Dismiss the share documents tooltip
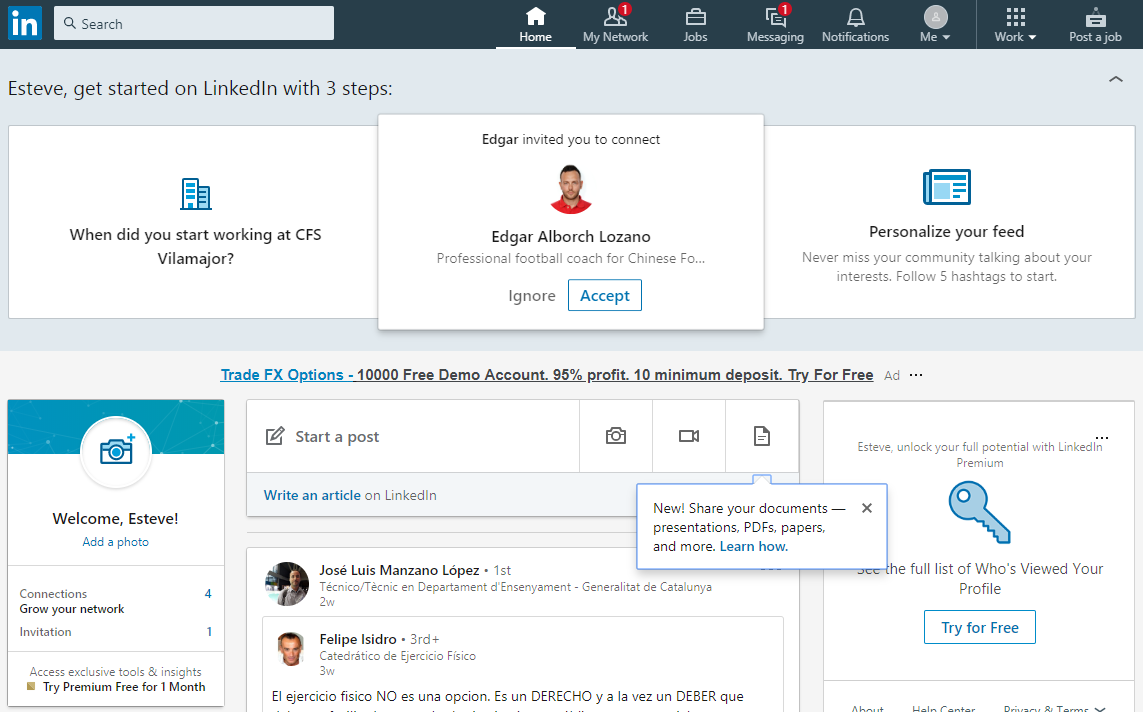Image resolution: width=1143 pixels, height=712 pixels. coord(867,508)
